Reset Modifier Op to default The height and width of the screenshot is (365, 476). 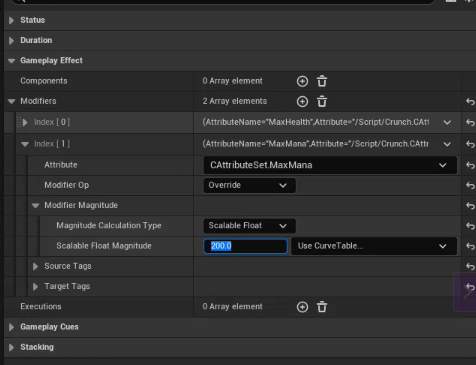pos(470,186)
